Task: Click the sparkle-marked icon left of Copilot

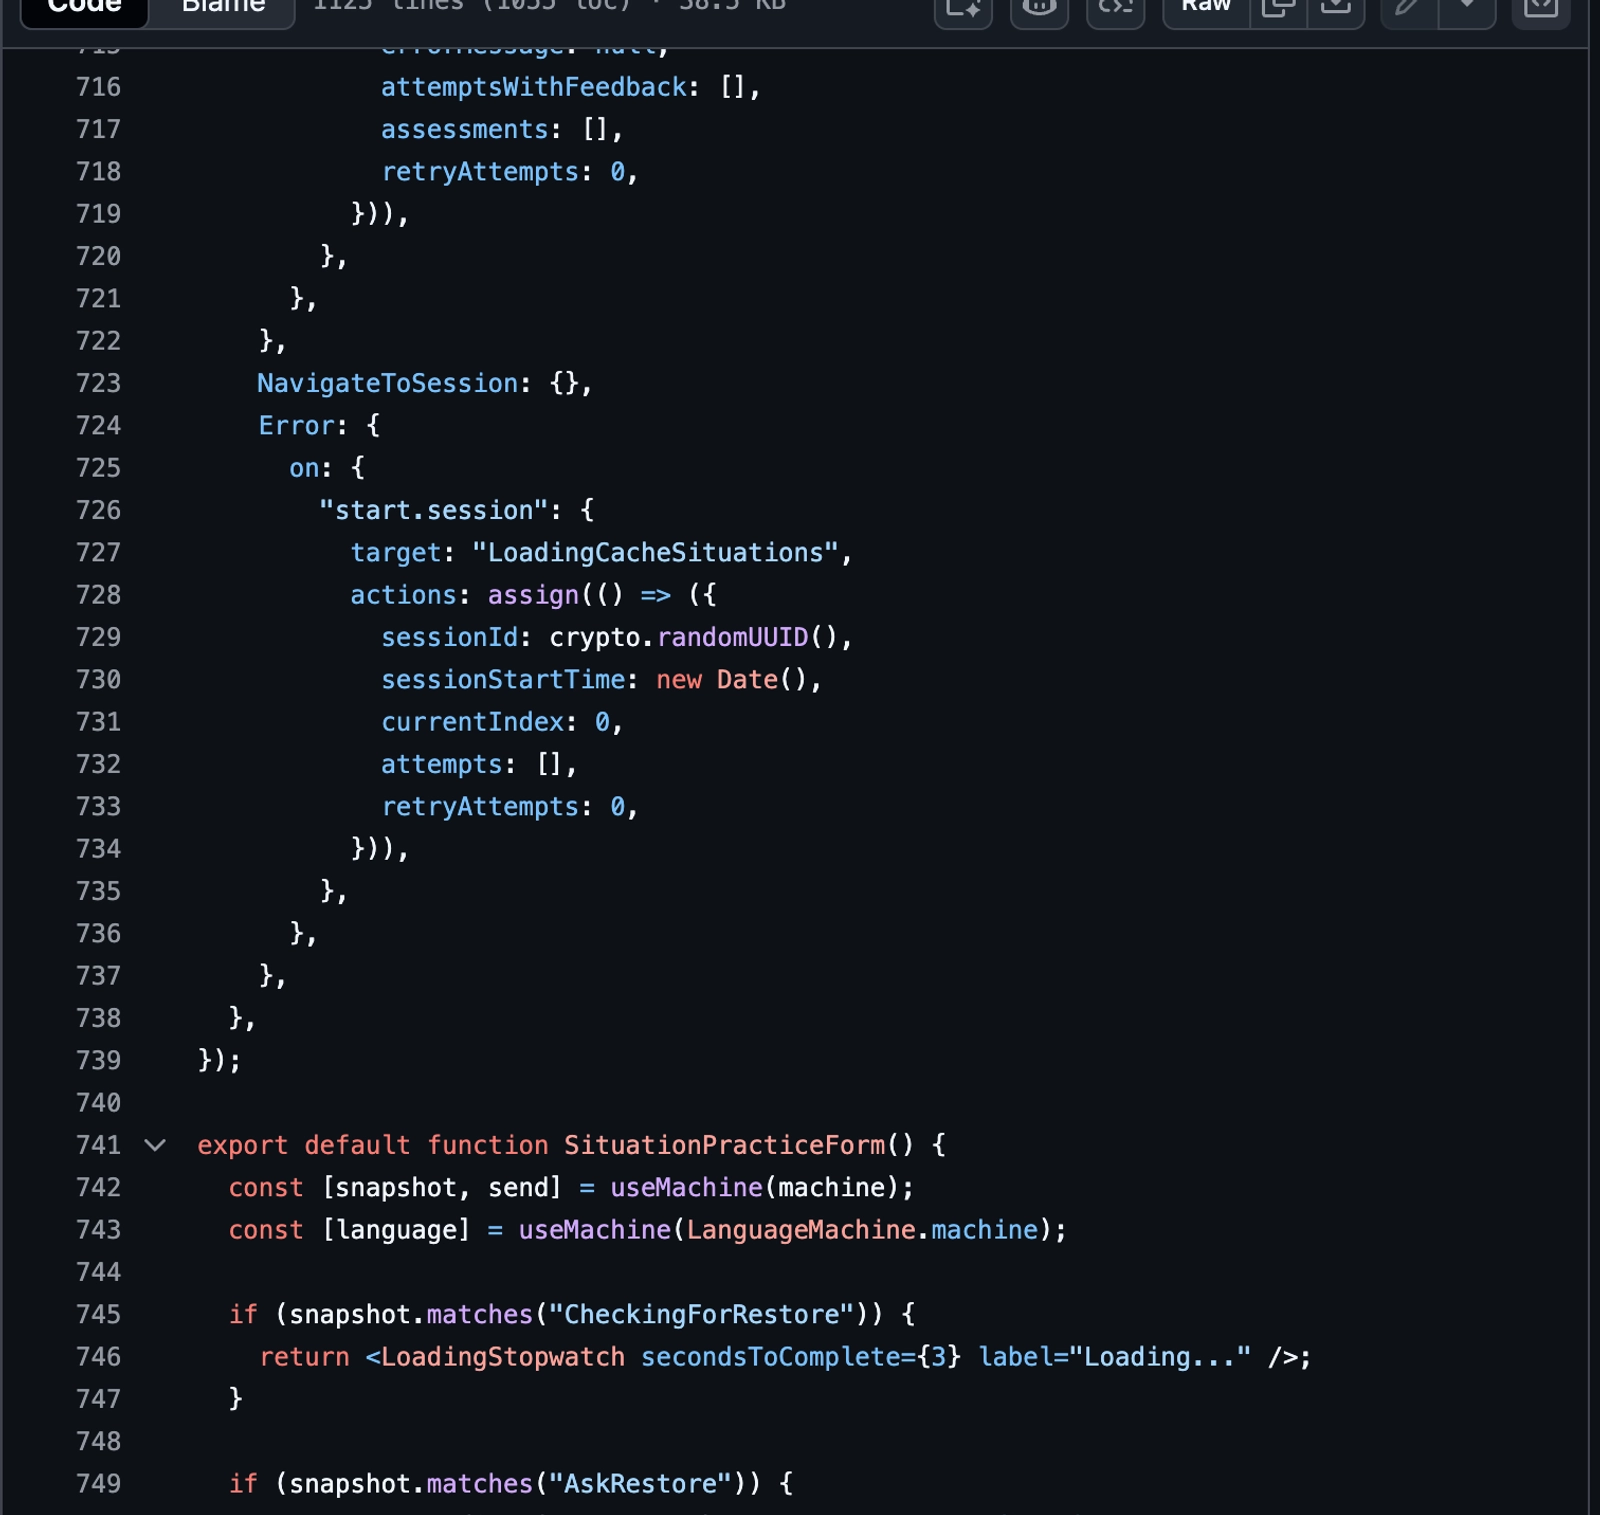Action: 963,8
